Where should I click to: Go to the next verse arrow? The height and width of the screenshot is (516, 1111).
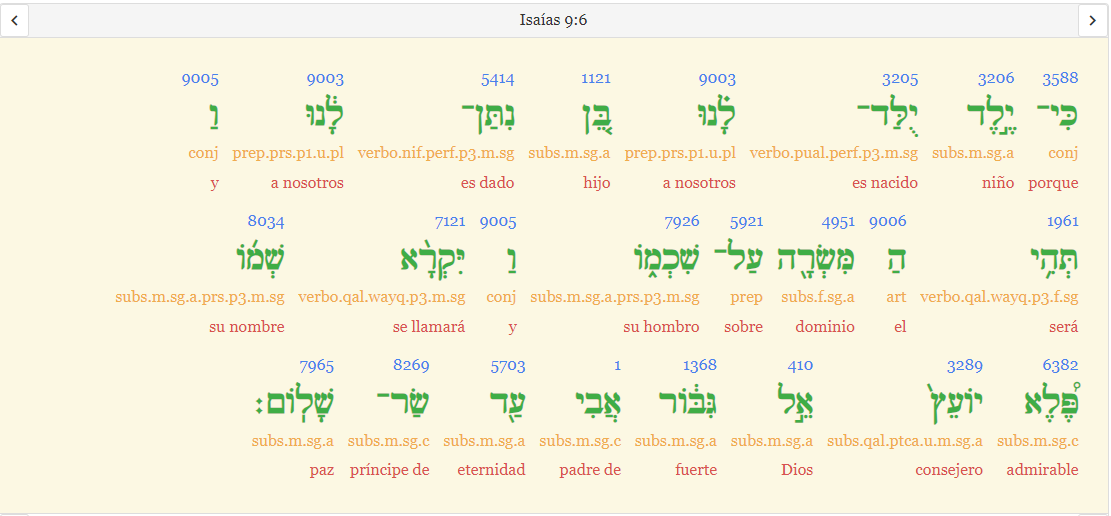1092,21
